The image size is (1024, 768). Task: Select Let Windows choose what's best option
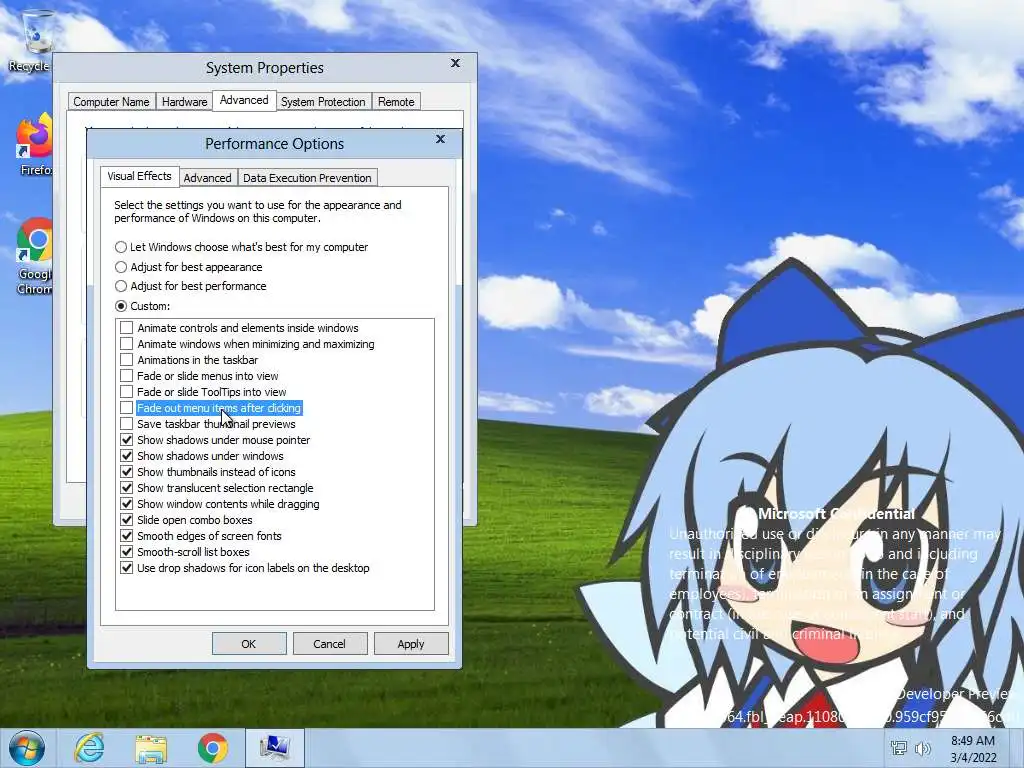(x=121, y=247)
